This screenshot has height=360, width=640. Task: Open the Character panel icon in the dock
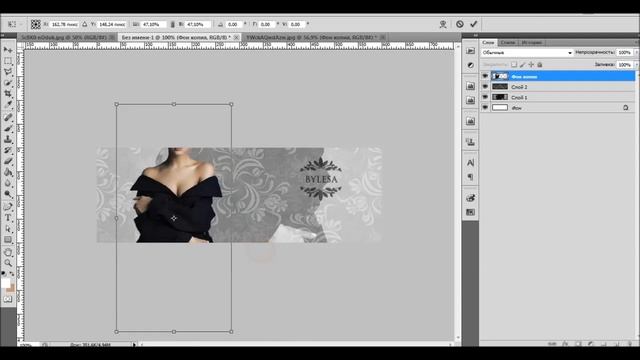pyautogui.click(x=471, y=162)
